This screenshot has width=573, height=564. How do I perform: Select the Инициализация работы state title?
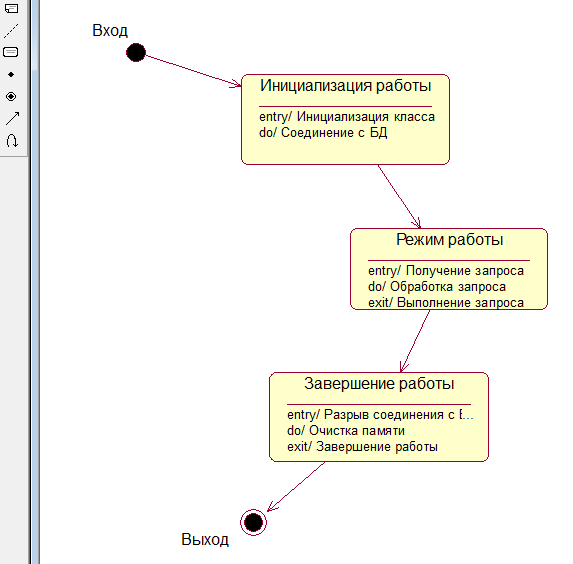(x=346, y=86)
